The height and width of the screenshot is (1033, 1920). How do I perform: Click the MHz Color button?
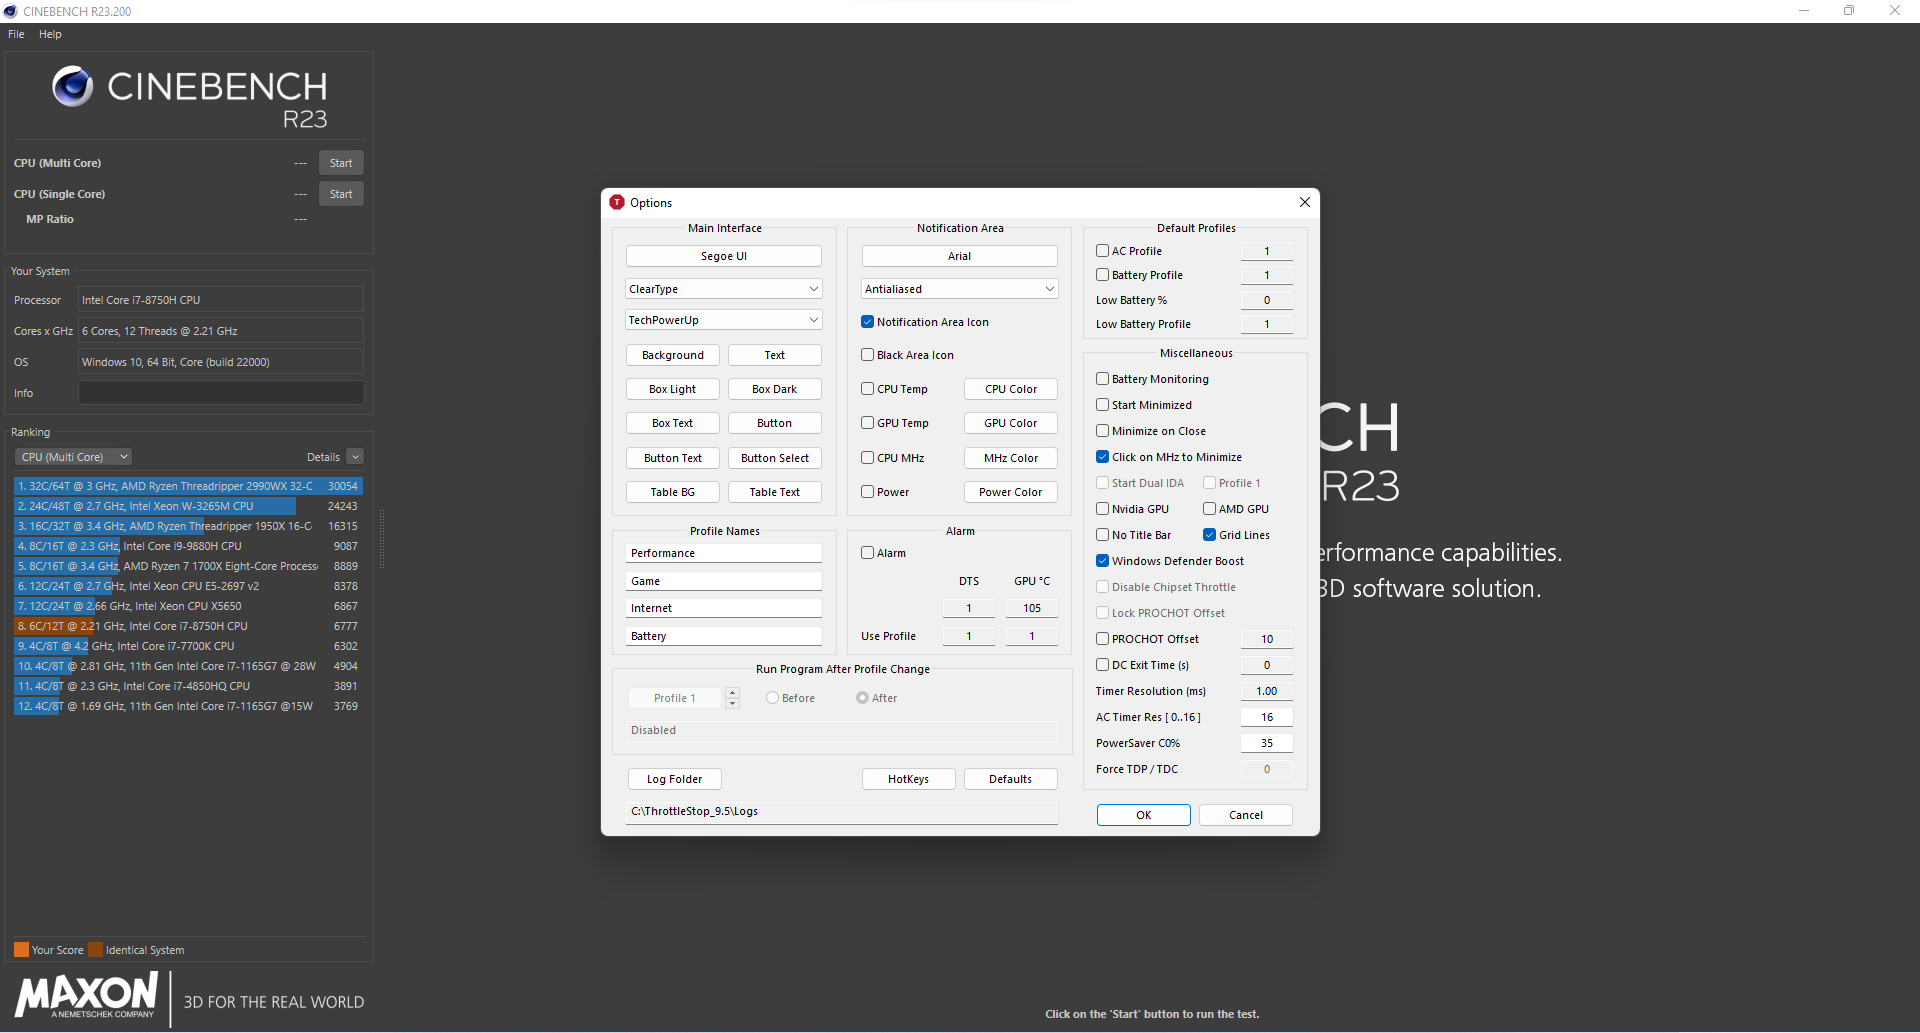coord(1011,458)
